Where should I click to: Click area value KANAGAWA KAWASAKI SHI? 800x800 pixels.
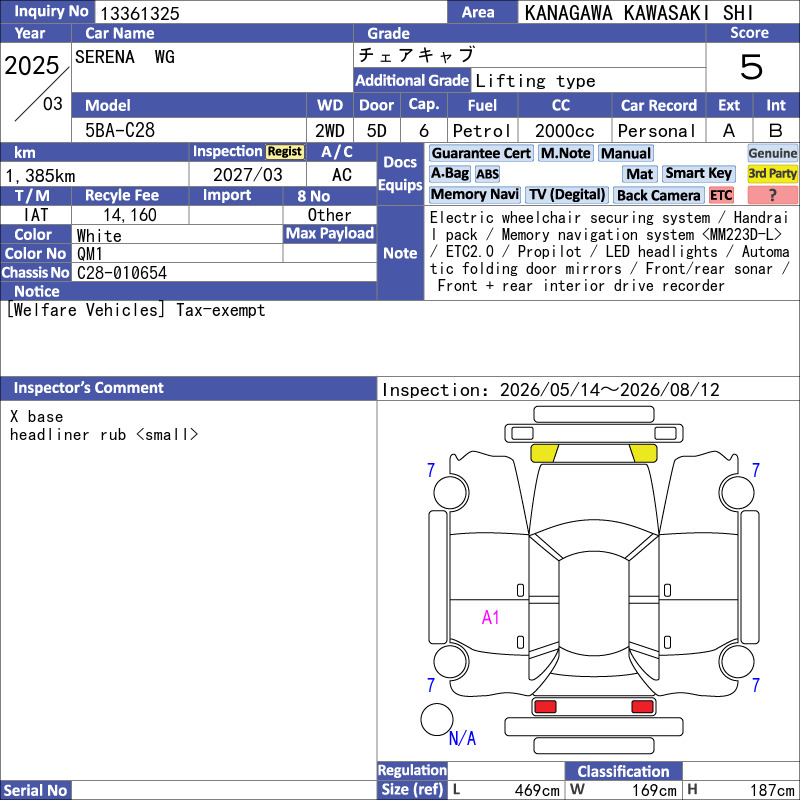[x=638, y=13]
